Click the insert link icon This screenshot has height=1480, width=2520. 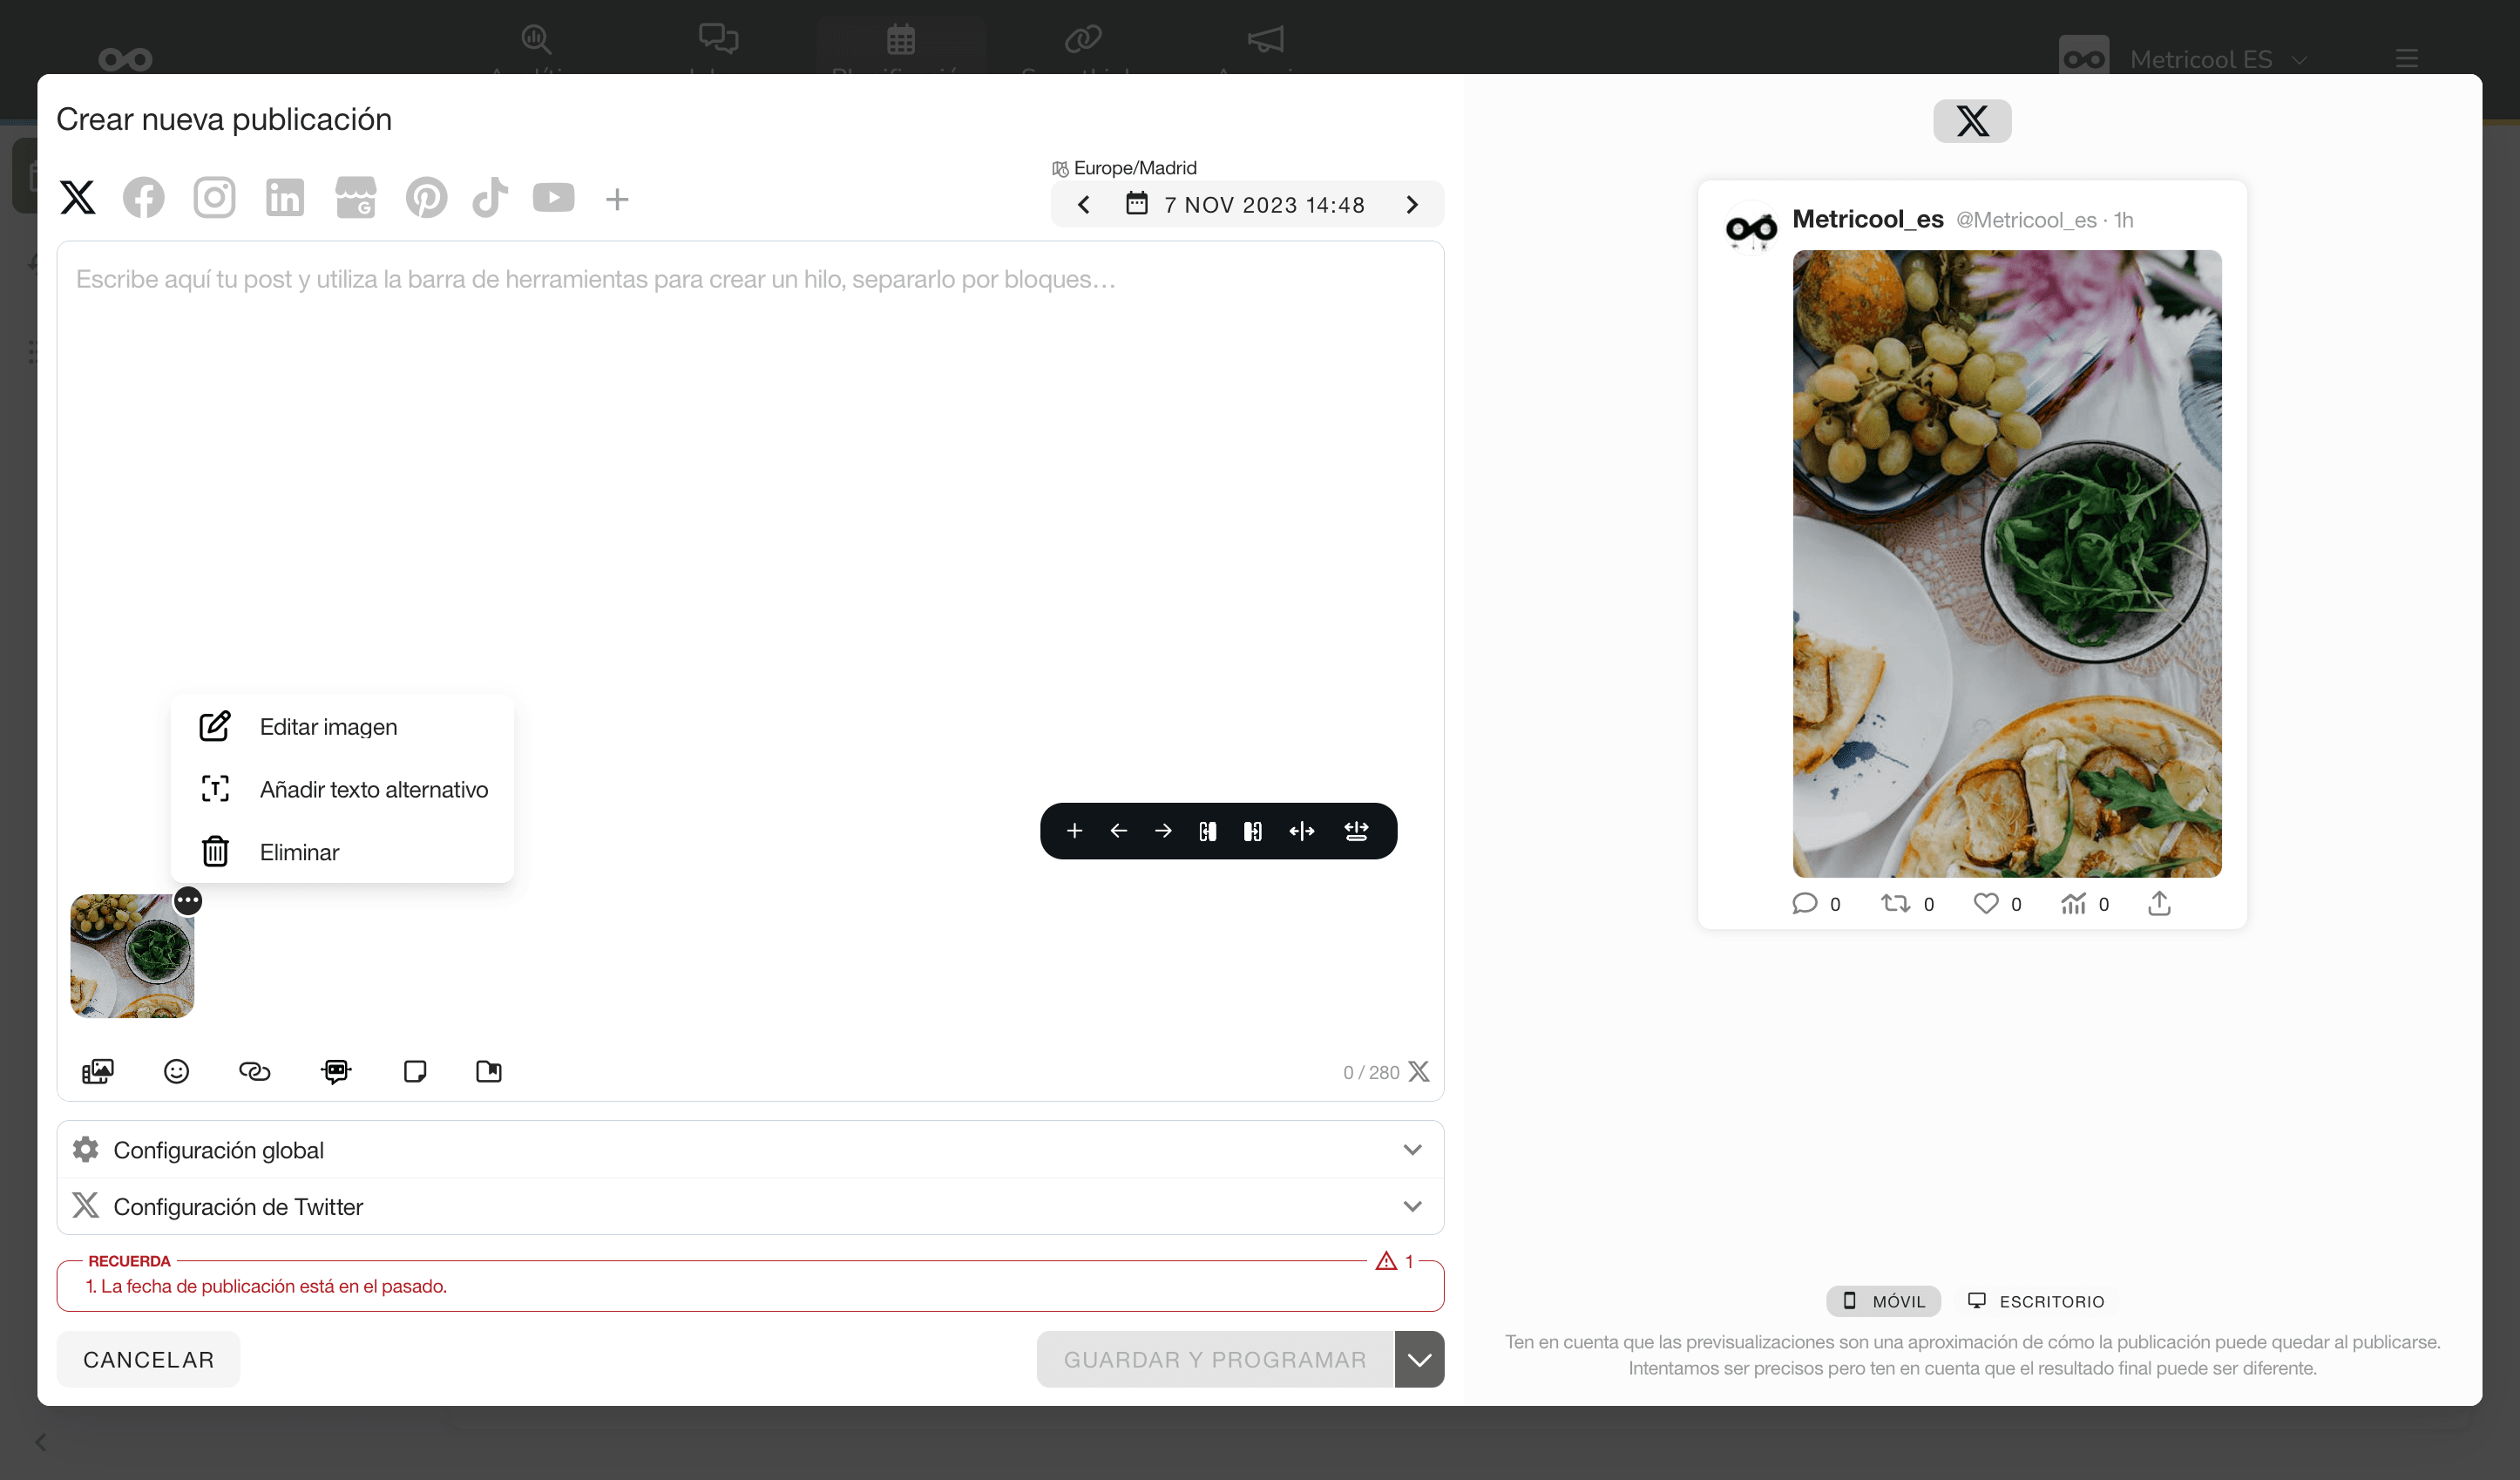(254, 1071)
